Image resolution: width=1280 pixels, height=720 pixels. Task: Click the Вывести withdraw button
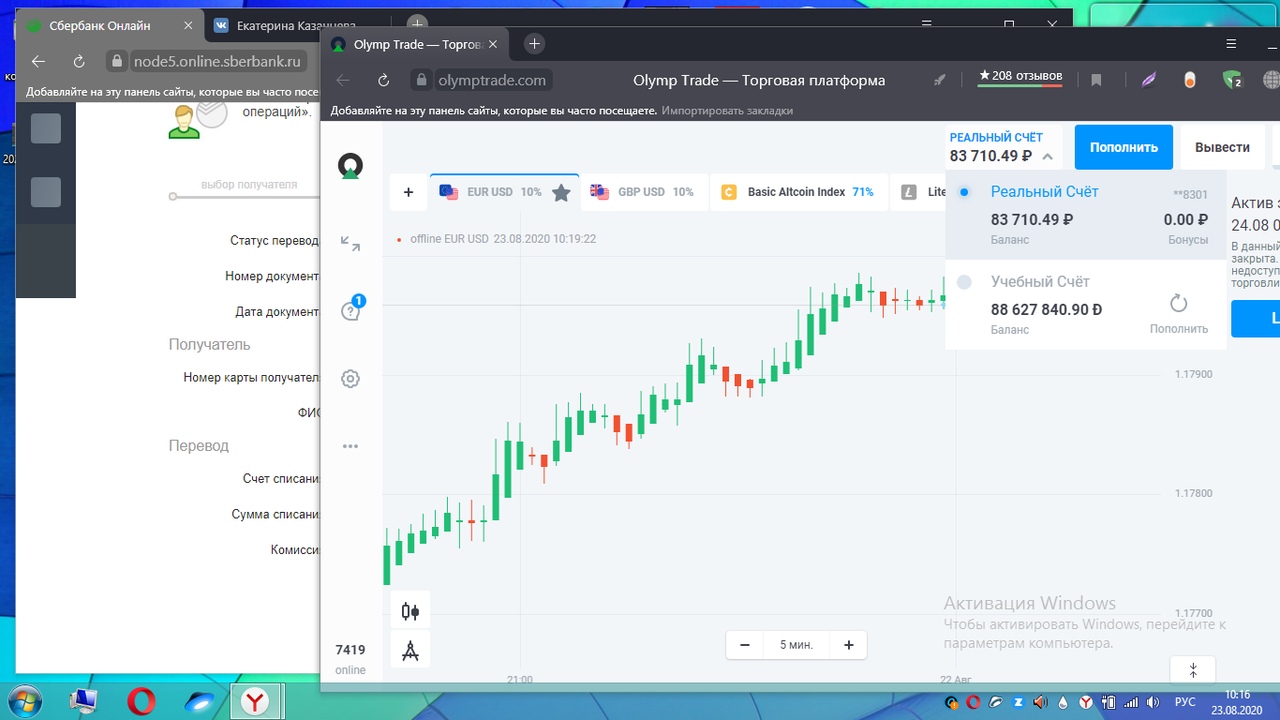1222,147
